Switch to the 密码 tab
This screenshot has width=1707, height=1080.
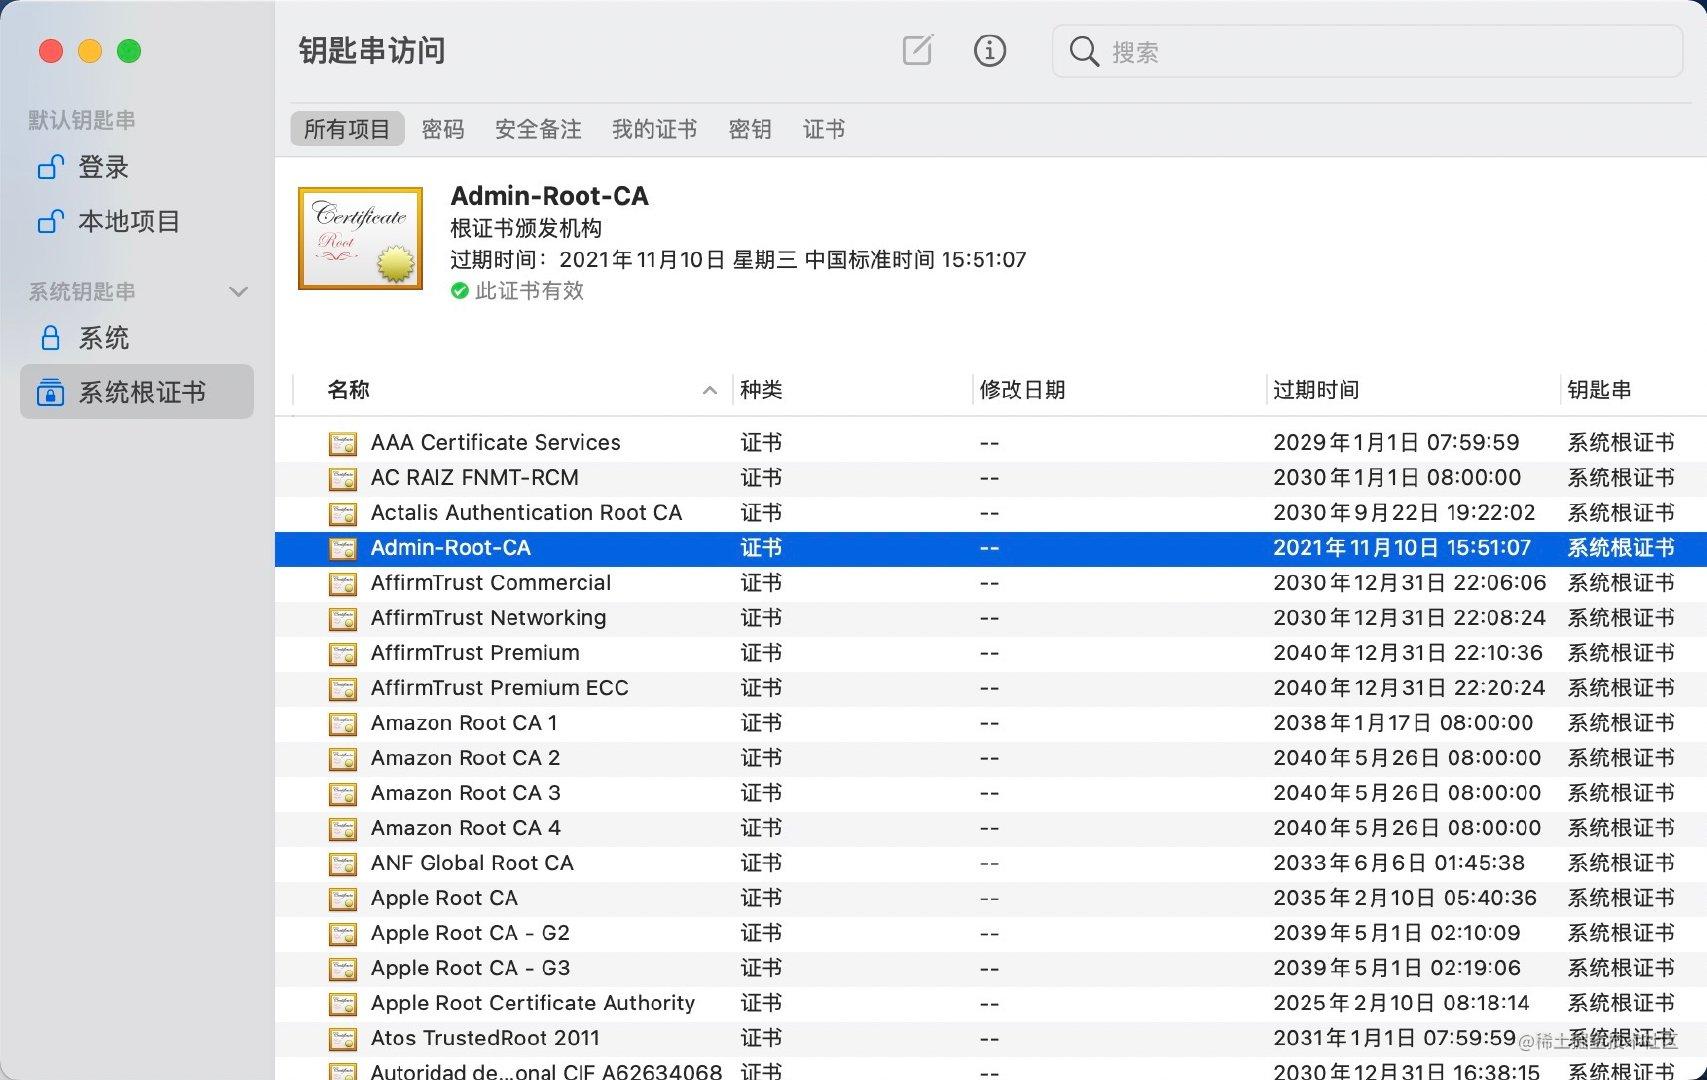click(x=443, y=129)
